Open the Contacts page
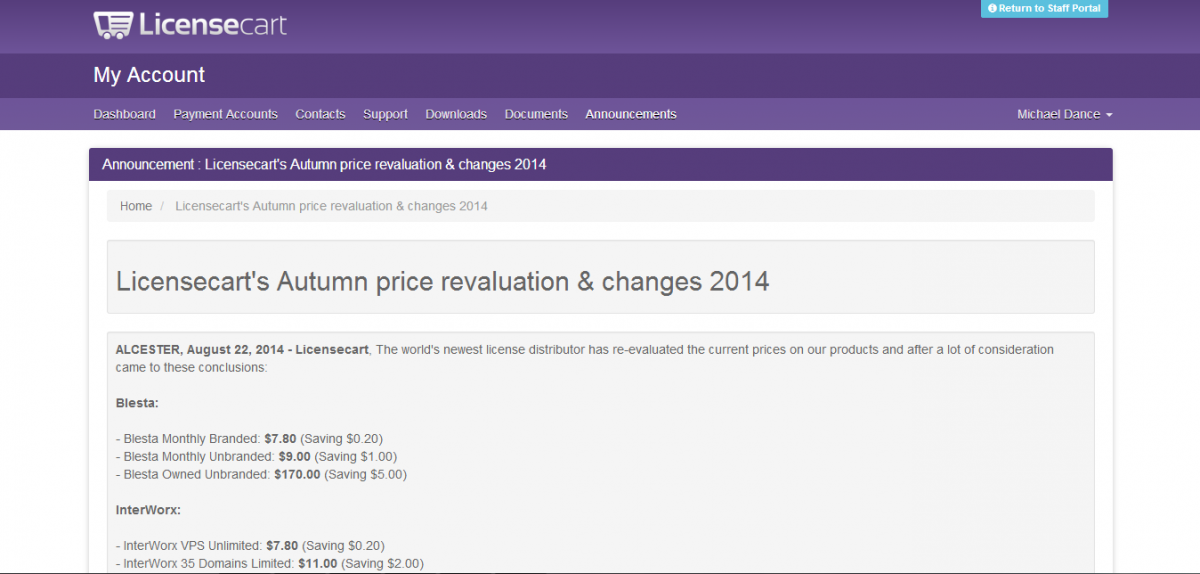This screenshot has height=574, width=1200. pyautogui.click(x=320, y=114)
